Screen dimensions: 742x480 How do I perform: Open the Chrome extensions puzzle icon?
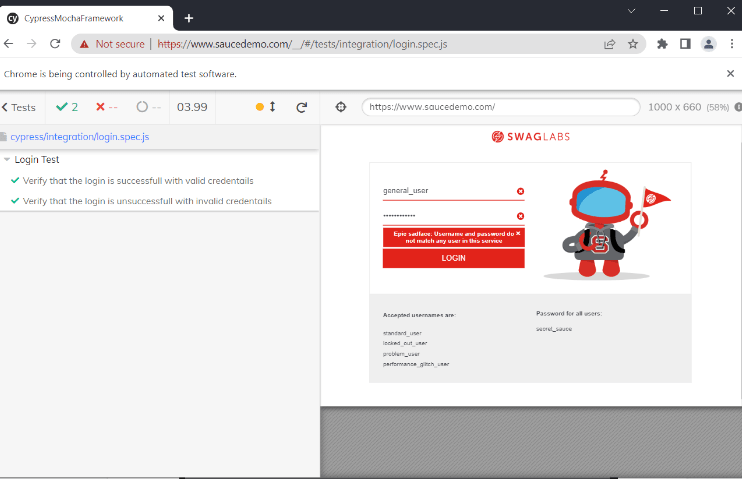(x=662, y=44)
